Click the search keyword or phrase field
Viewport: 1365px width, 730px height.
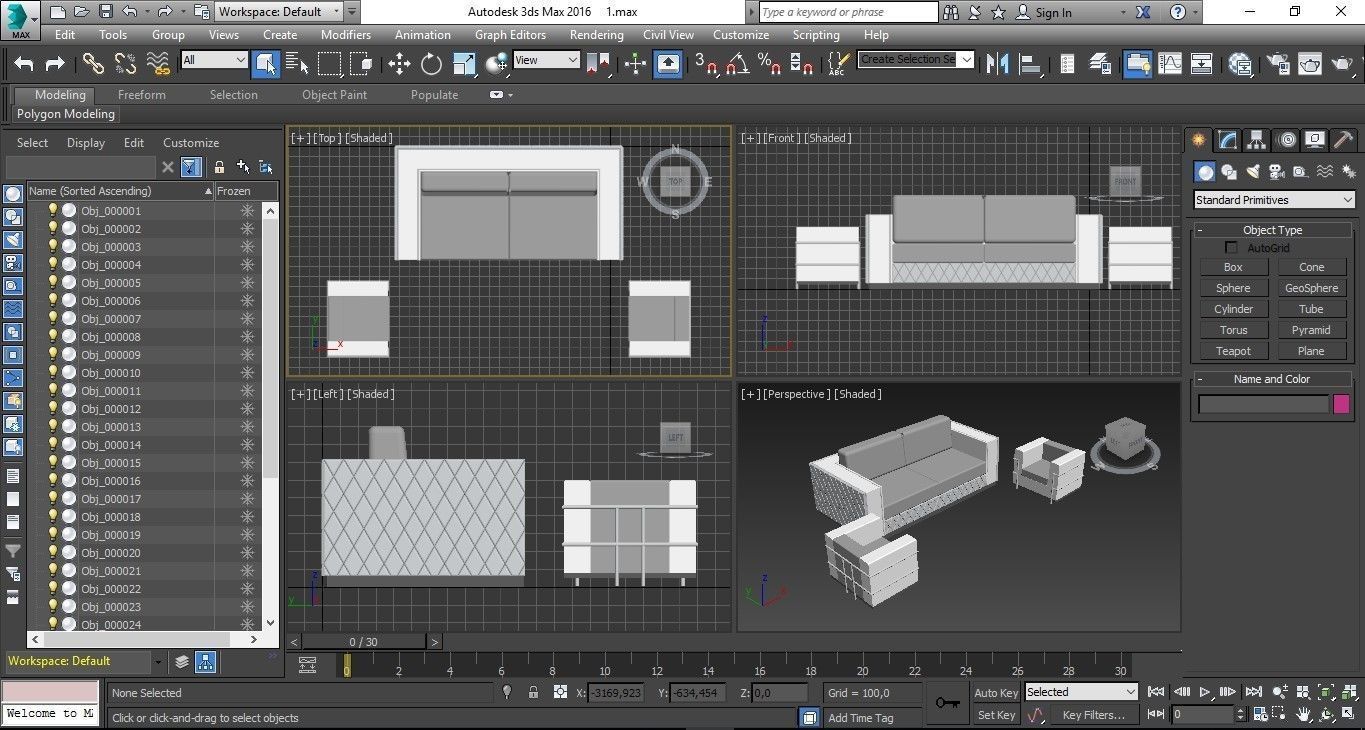[848, 12]
